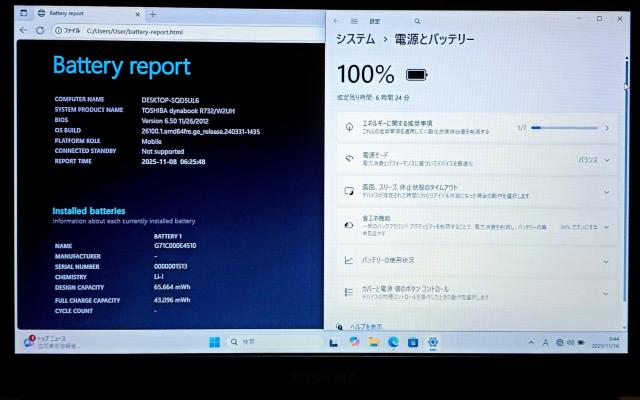The height and width of the screenshot is (400, 640).
Task: Click the Settings search magnifier icon
Action: [417, 21]
